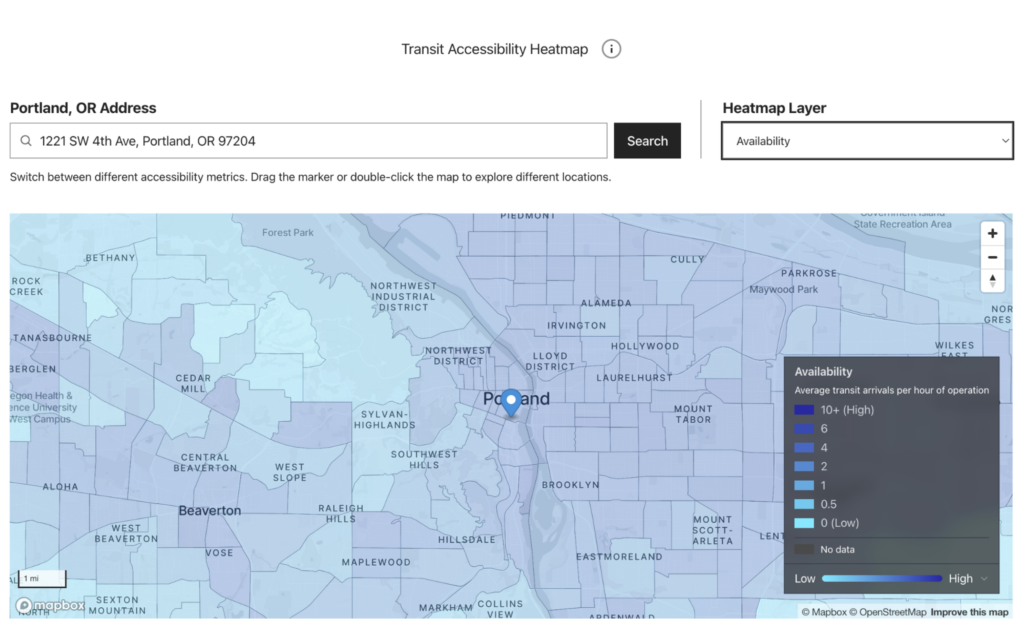Click the LLOYD DISTRICT map label
The height and width of the screenshot is (619, 1024).
pyautogui.click(x=550, y=361)
